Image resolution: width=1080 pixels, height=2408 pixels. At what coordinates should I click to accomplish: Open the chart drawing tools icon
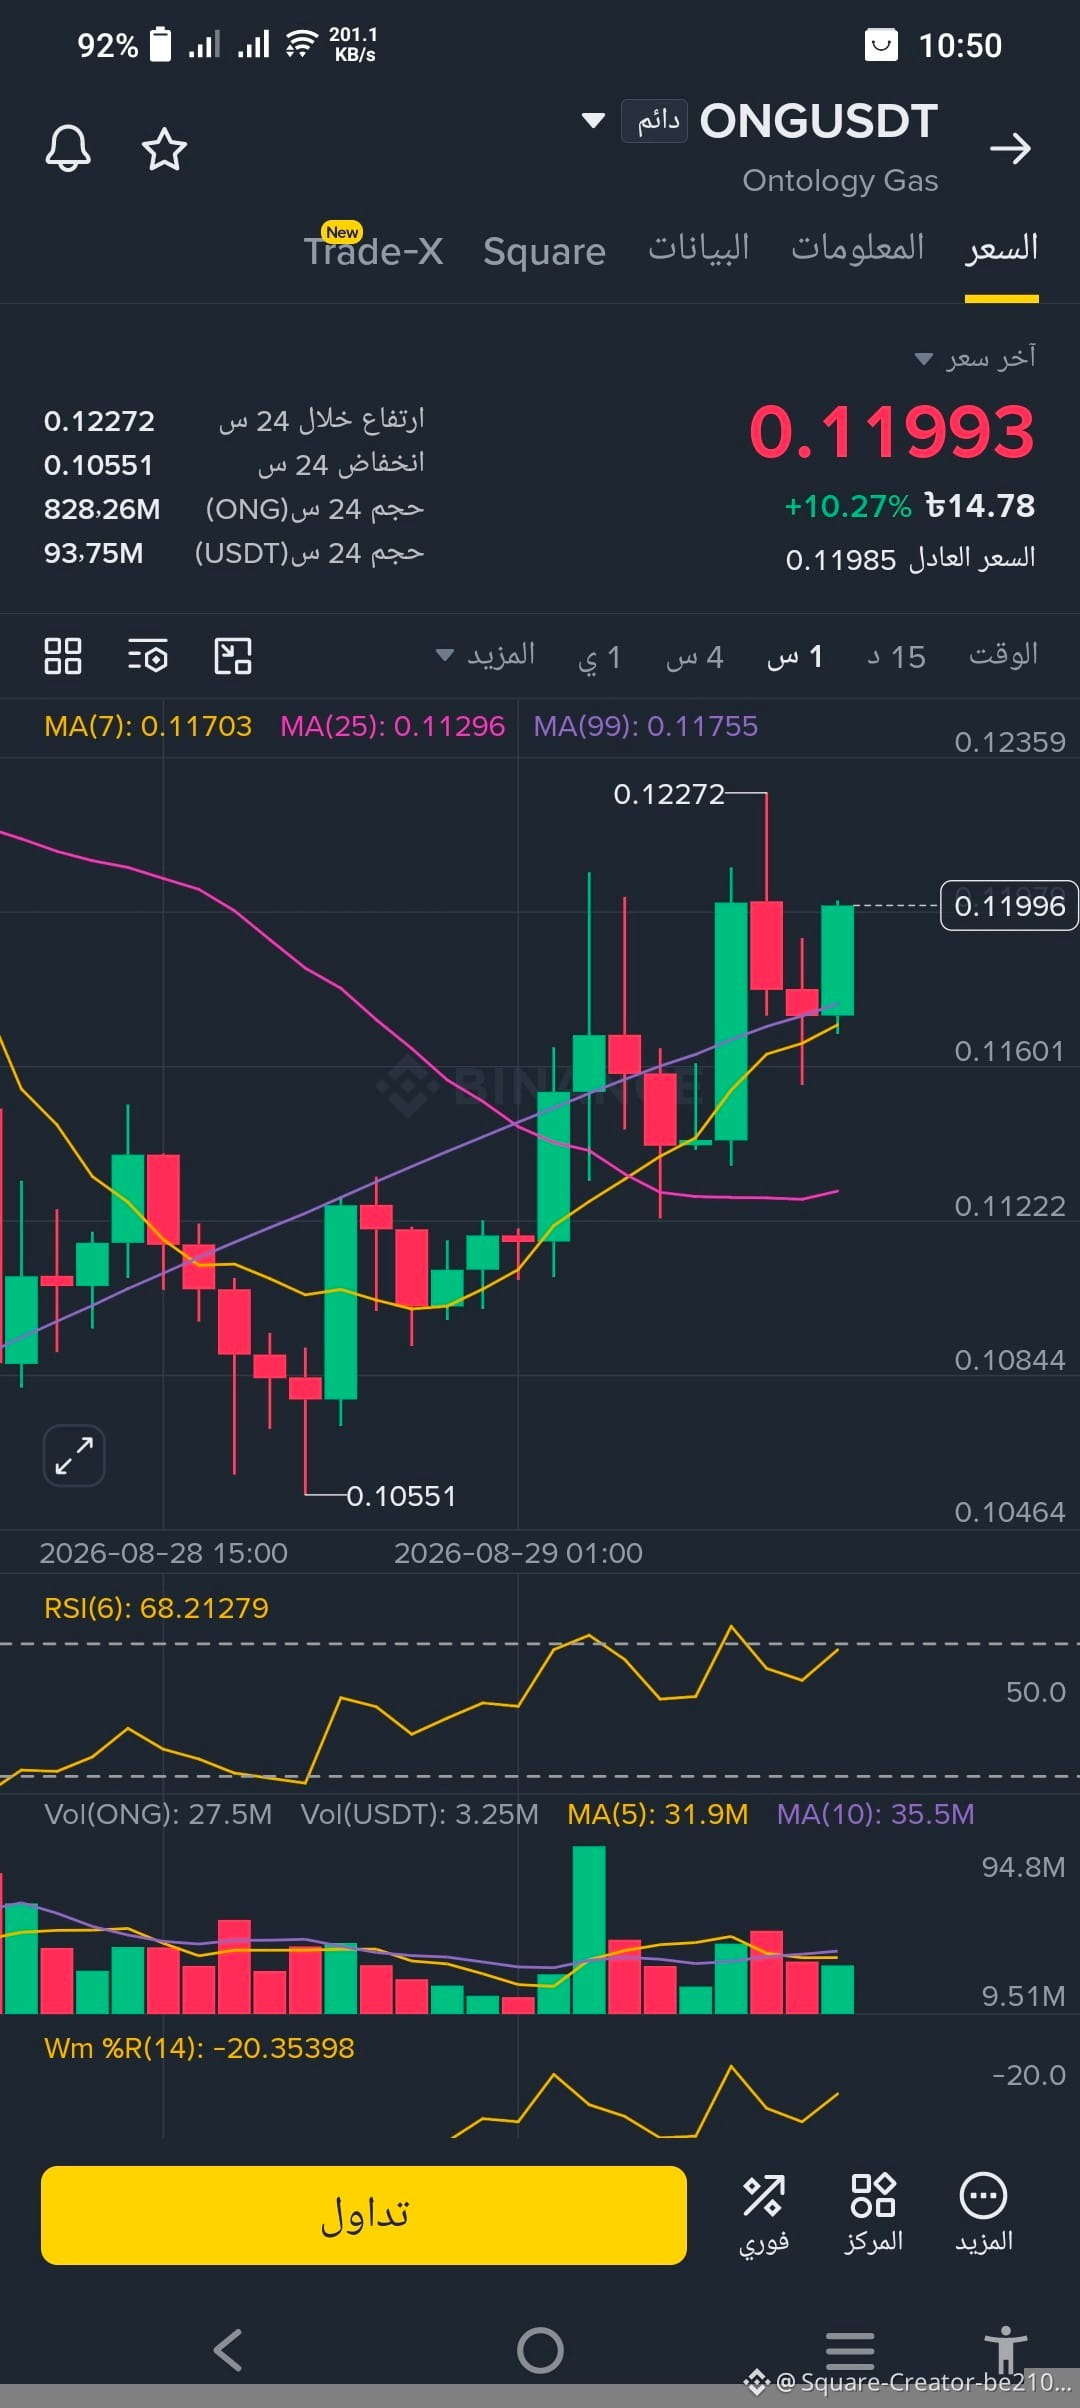tap(233, 656)
